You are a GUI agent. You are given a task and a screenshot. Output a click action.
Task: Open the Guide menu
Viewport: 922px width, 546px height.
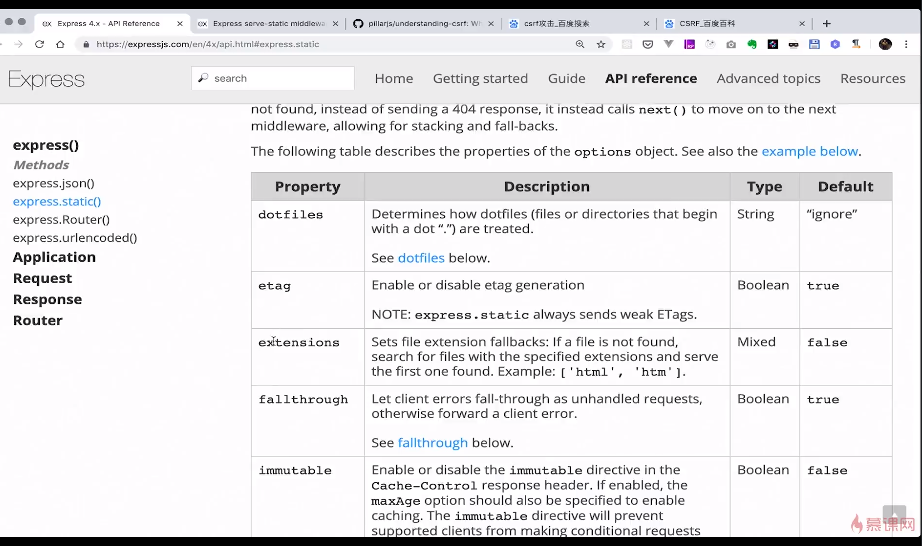coord(567,78)
